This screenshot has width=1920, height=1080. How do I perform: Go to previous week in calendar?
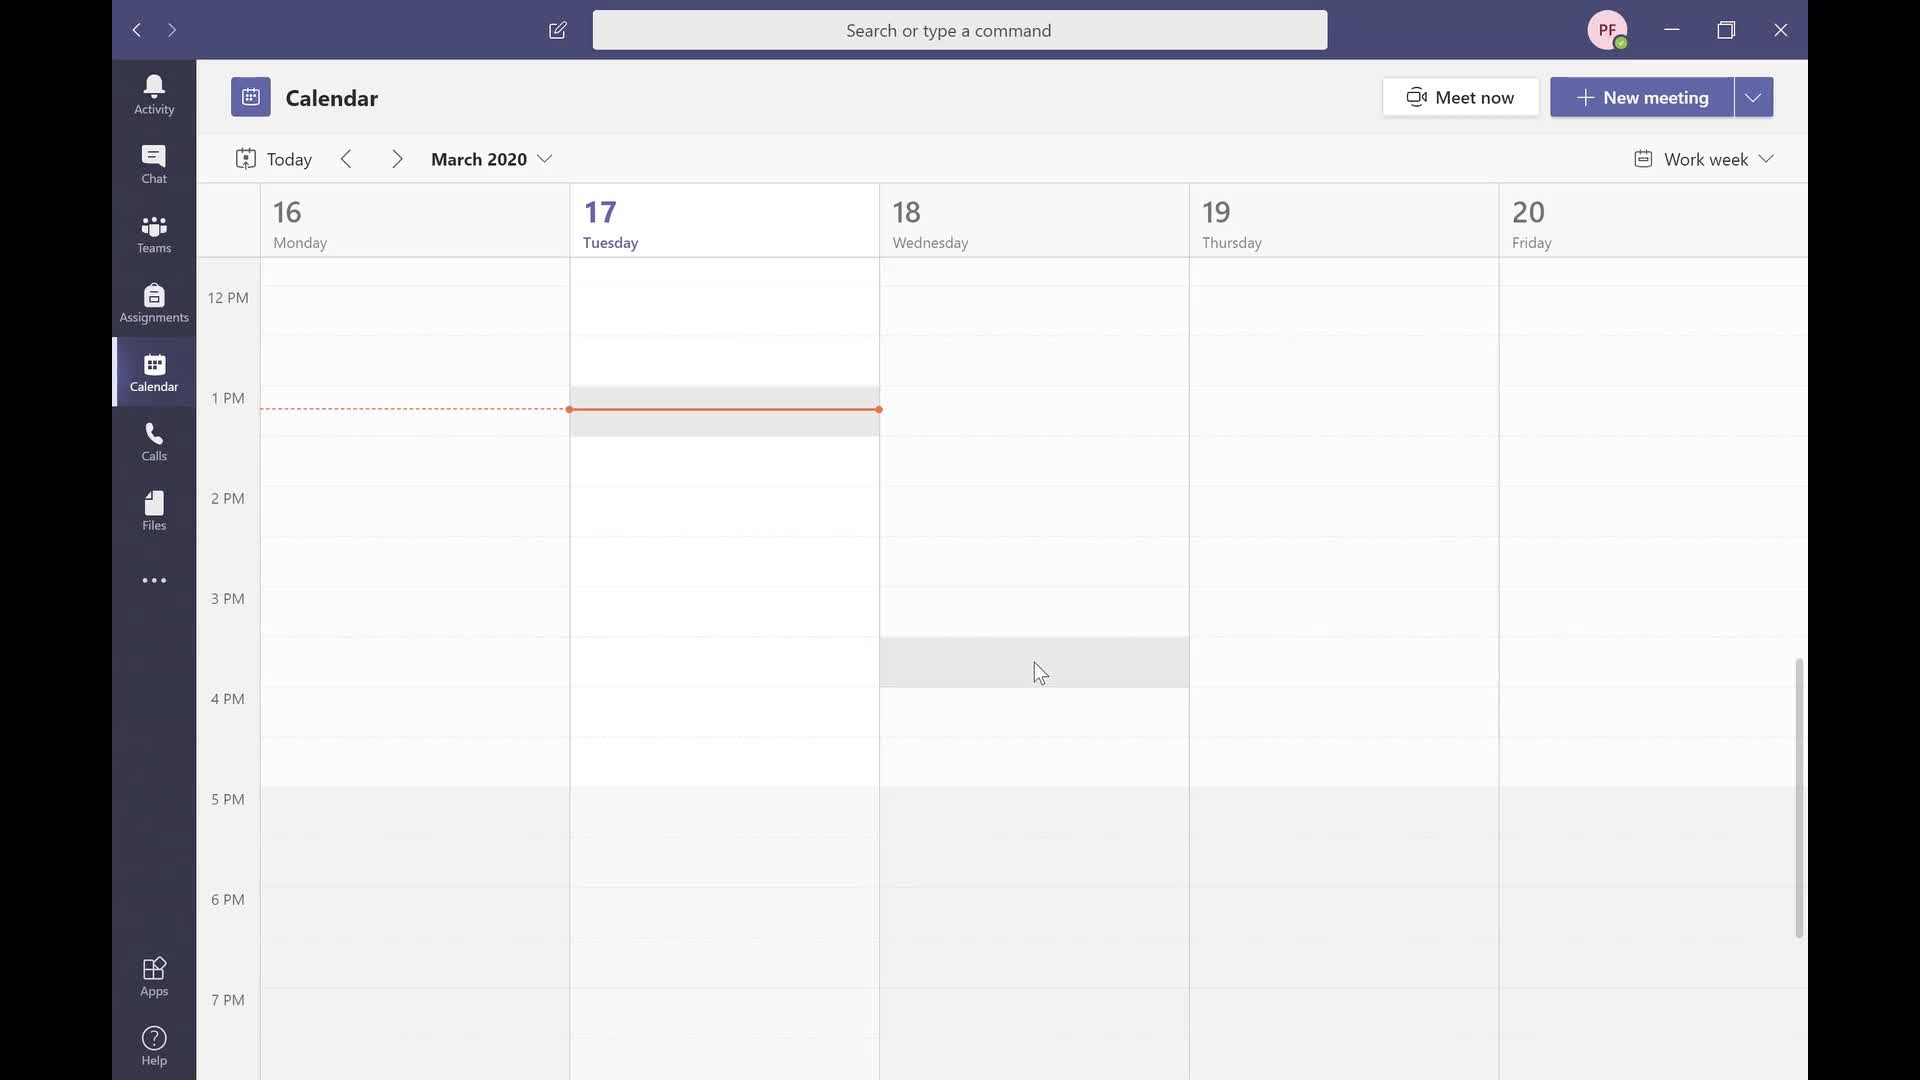pos(346,159)
